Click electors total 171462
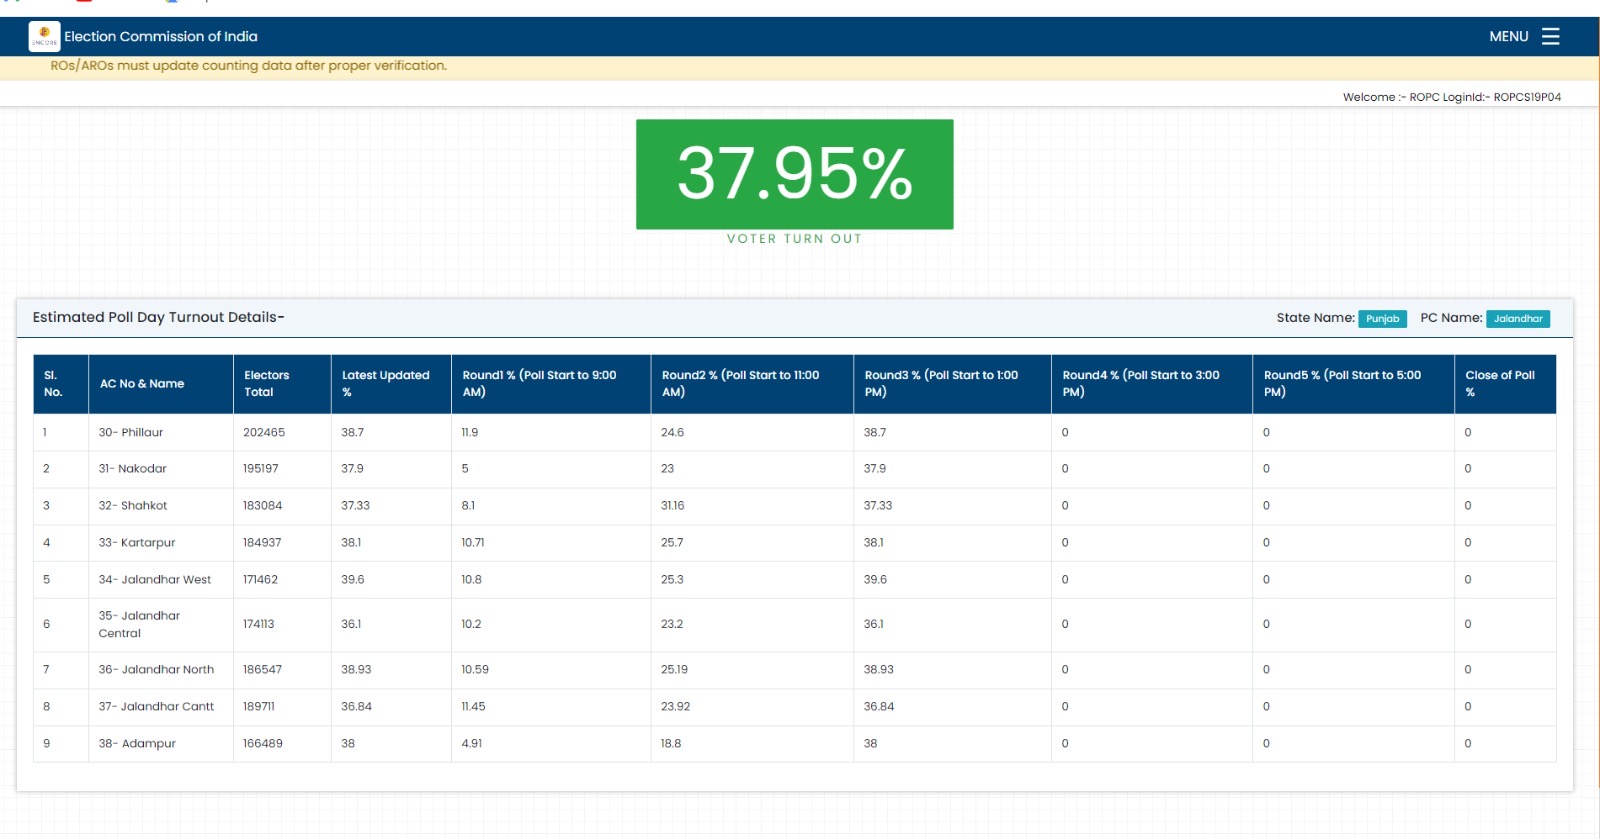1600x839 pixels. point(260,579)
